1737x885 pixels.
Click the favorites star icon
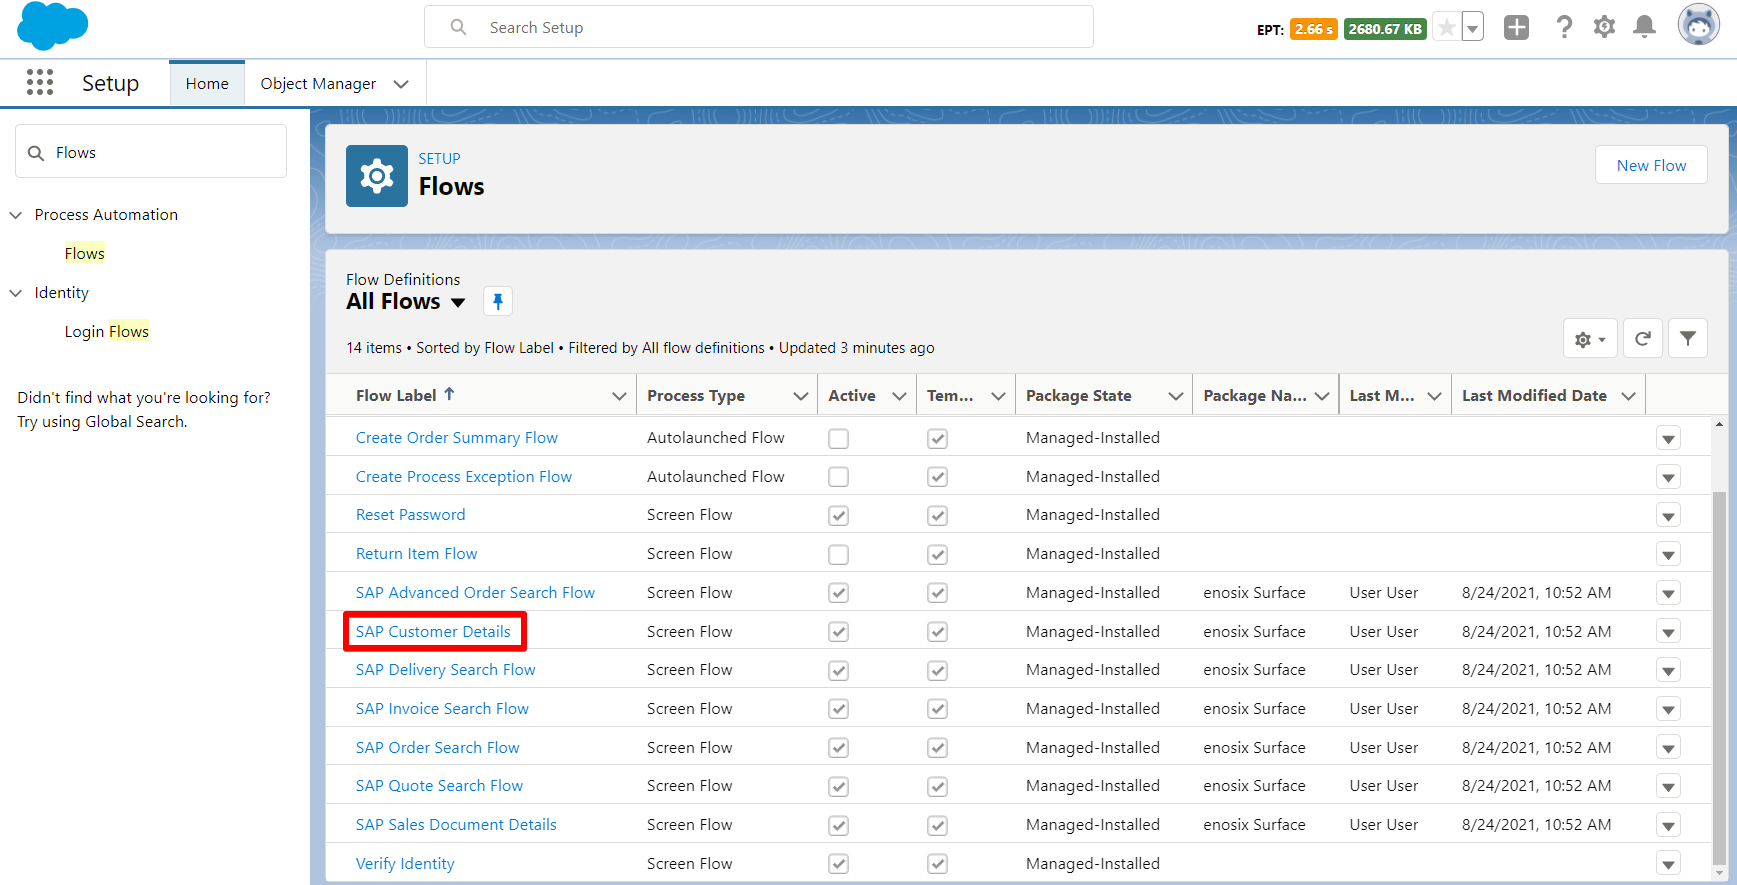click(1447, 28)
